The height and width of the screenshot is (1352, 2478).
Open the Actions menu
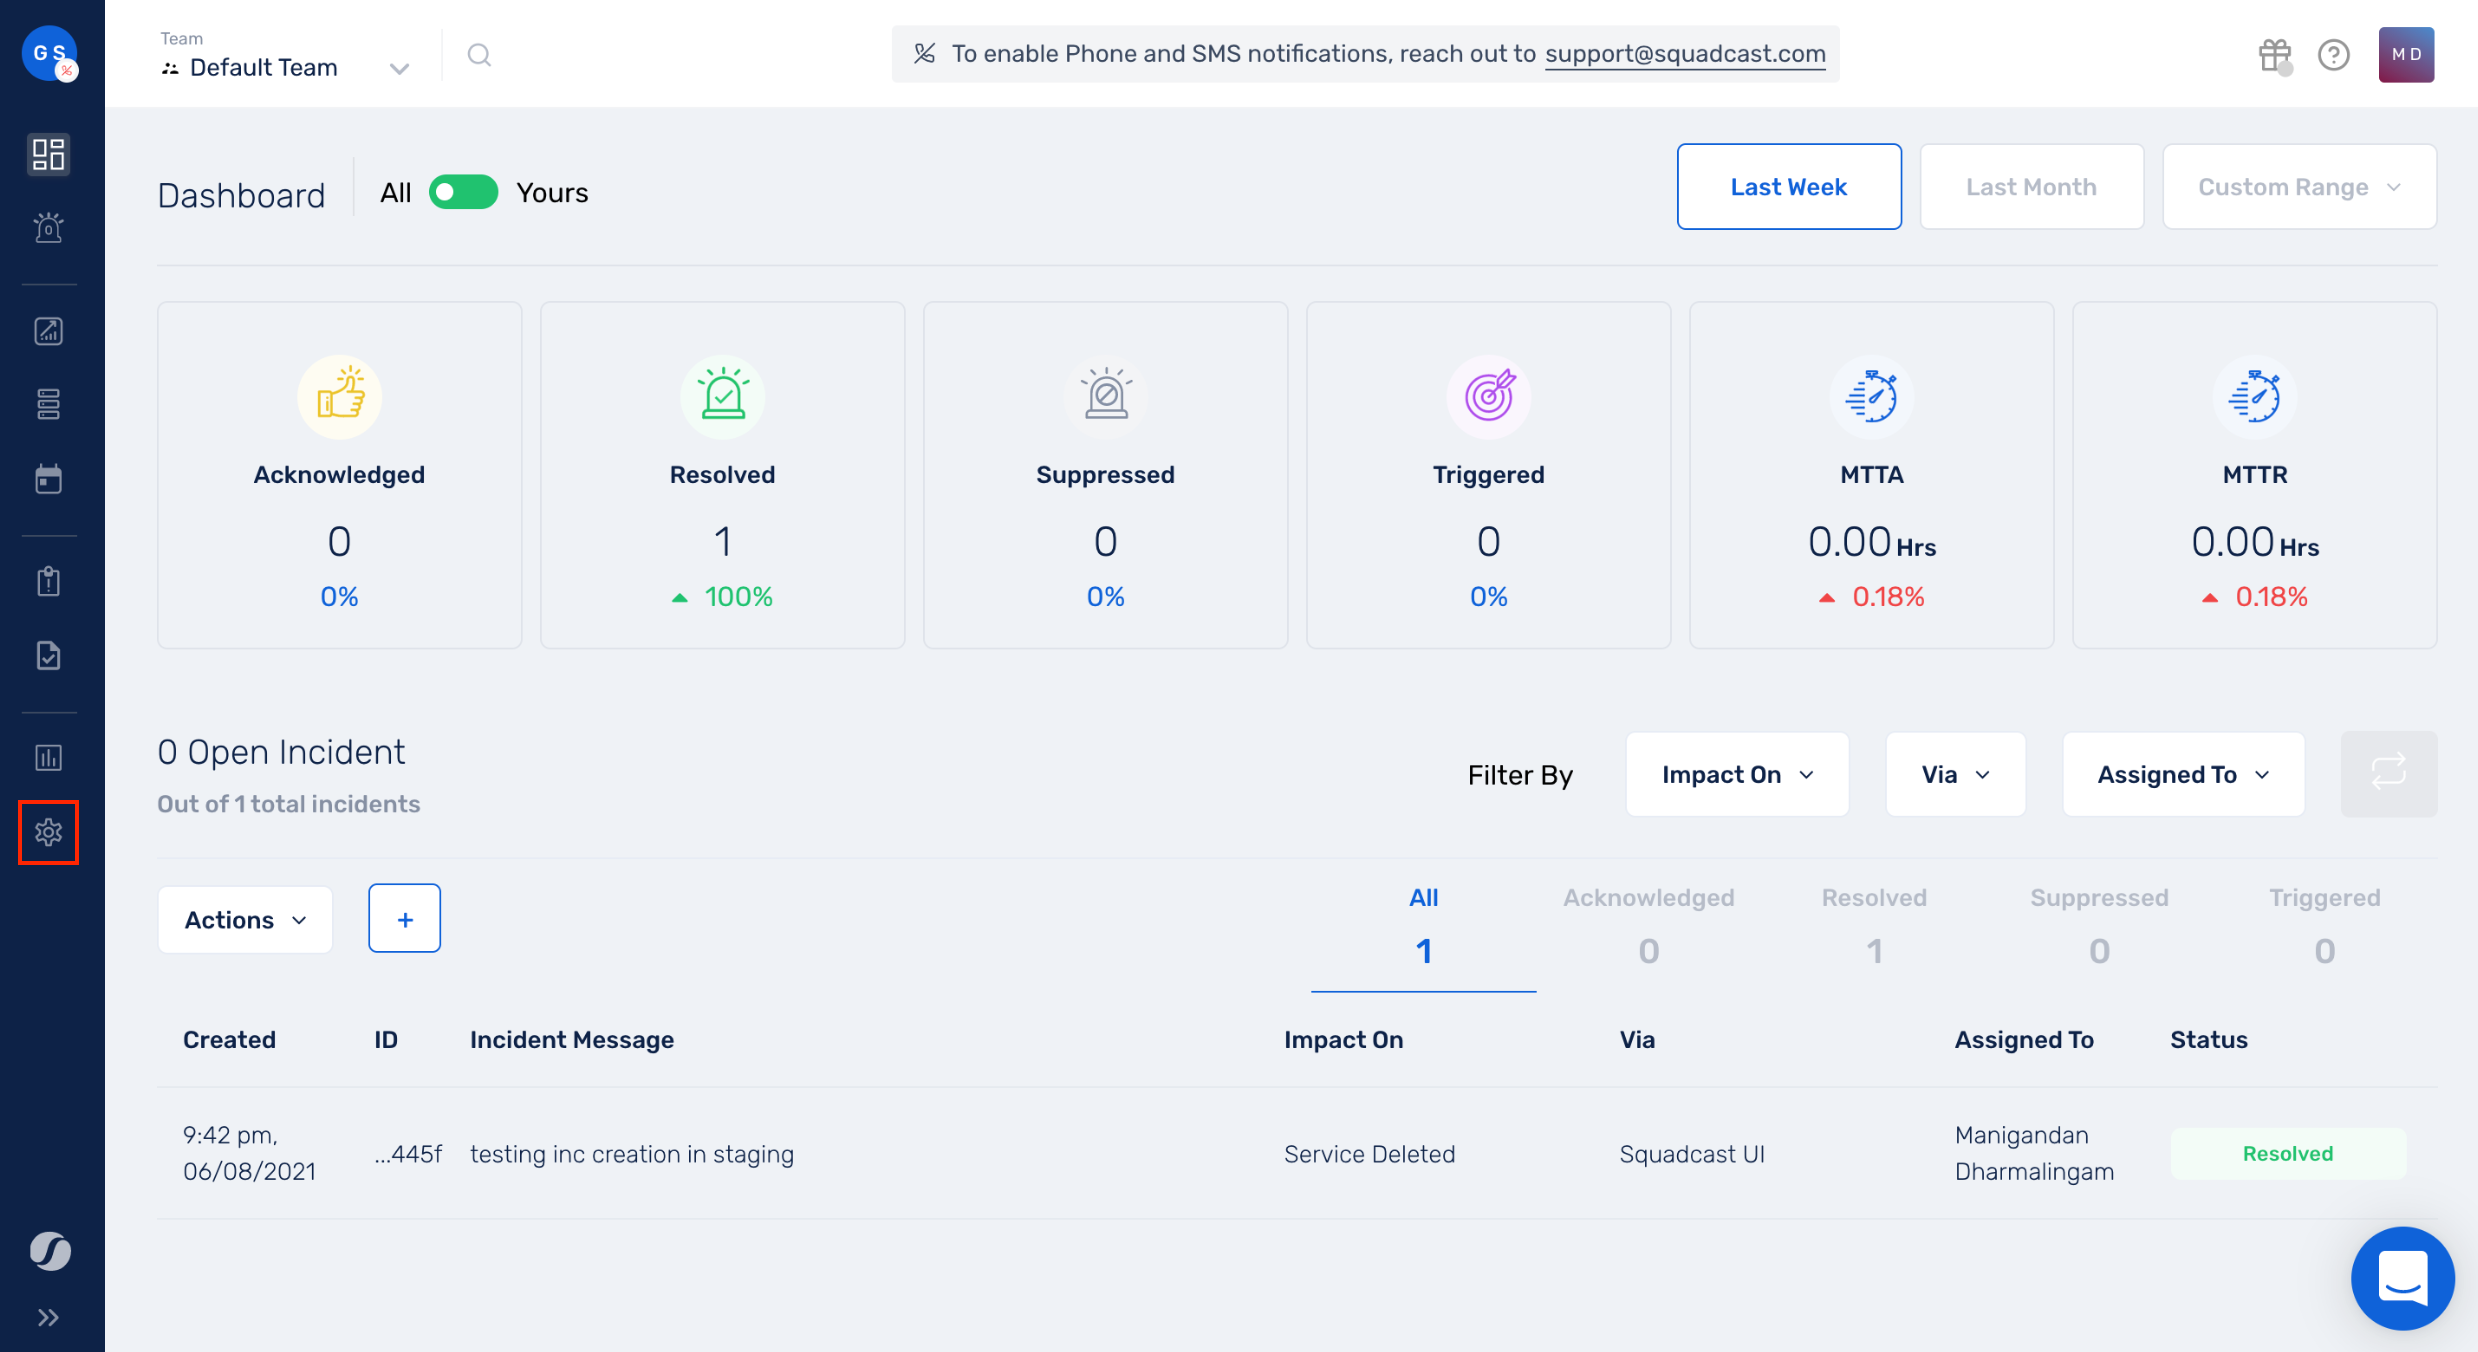click(244, 919)
